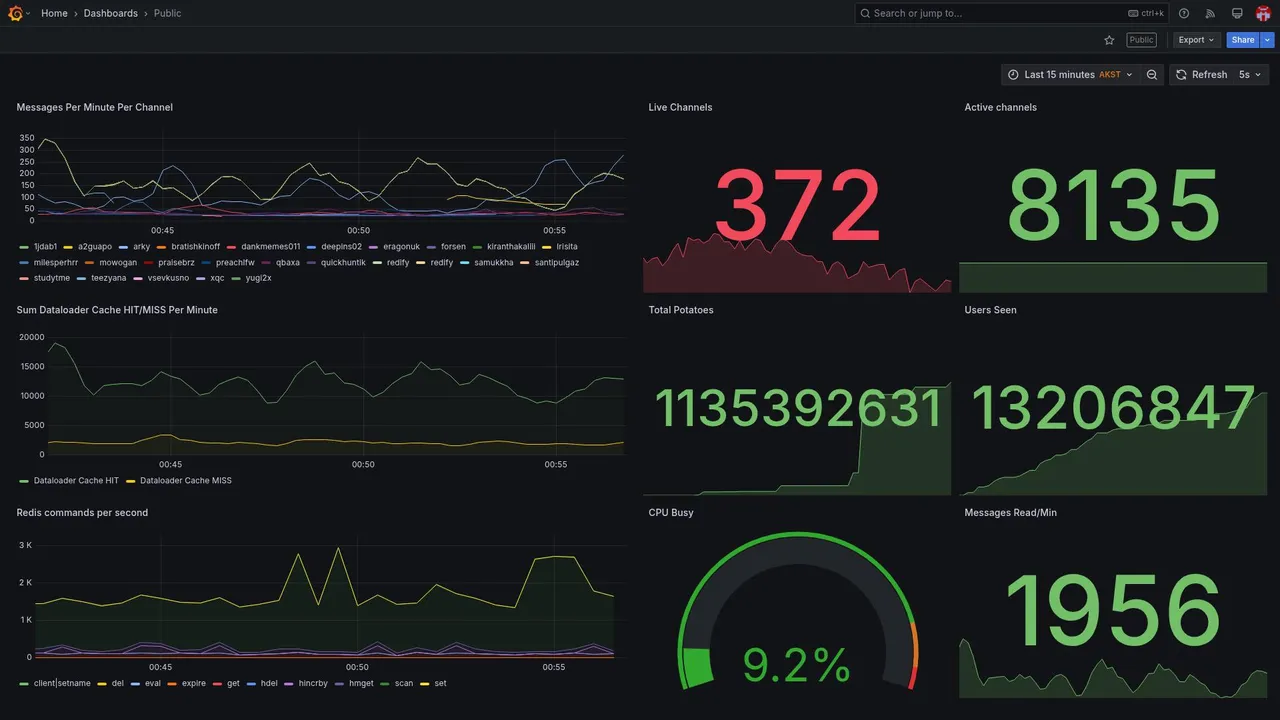
Task: Open the Export dropdown
Action: 1196,40
